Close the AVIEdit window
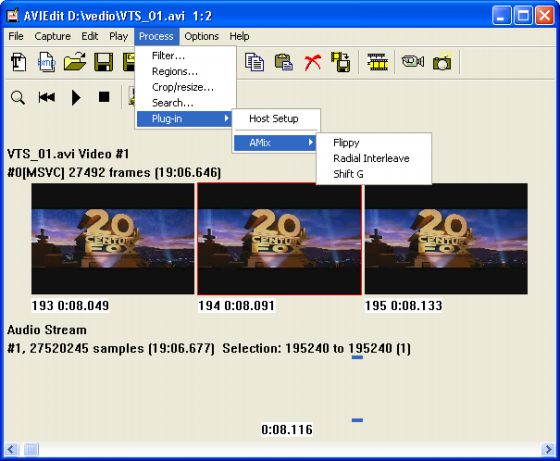 pos(545,15)
